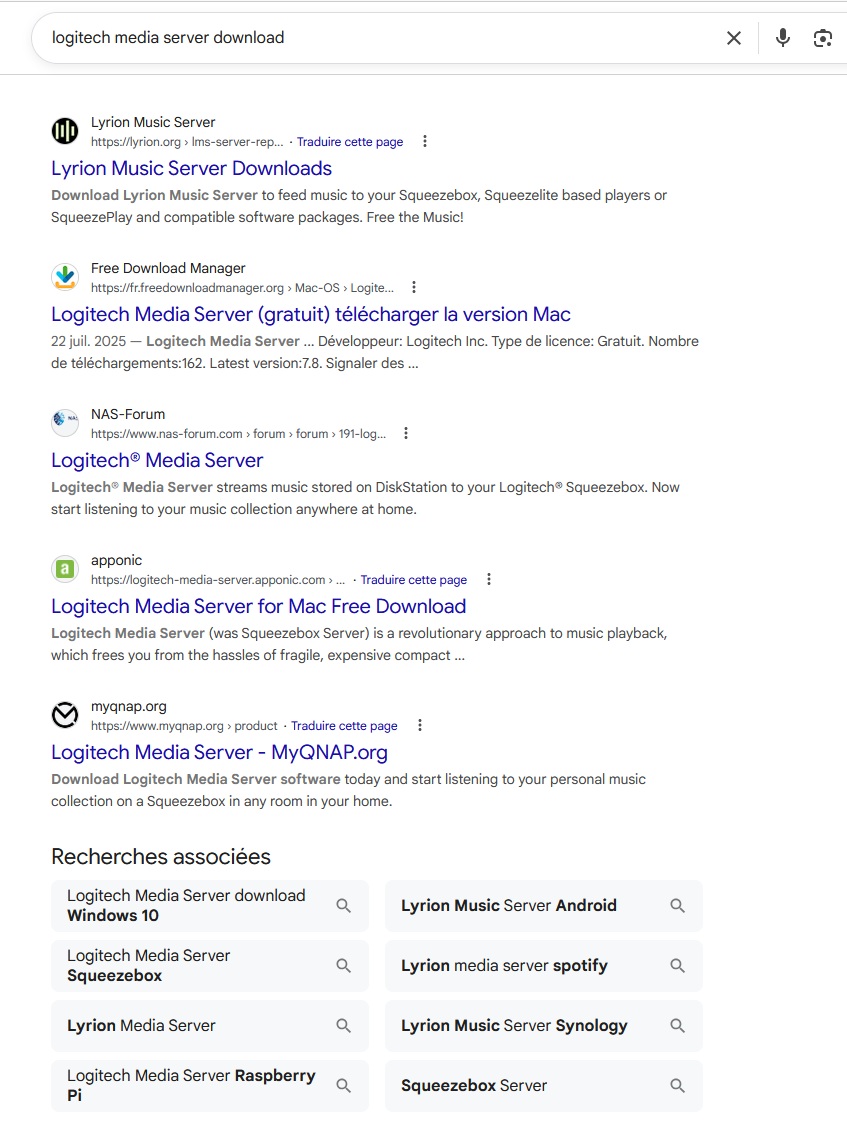847x1147 pixels.
Task: Click Traduire cette page for lyrion.org result
Action: (350, 142)
